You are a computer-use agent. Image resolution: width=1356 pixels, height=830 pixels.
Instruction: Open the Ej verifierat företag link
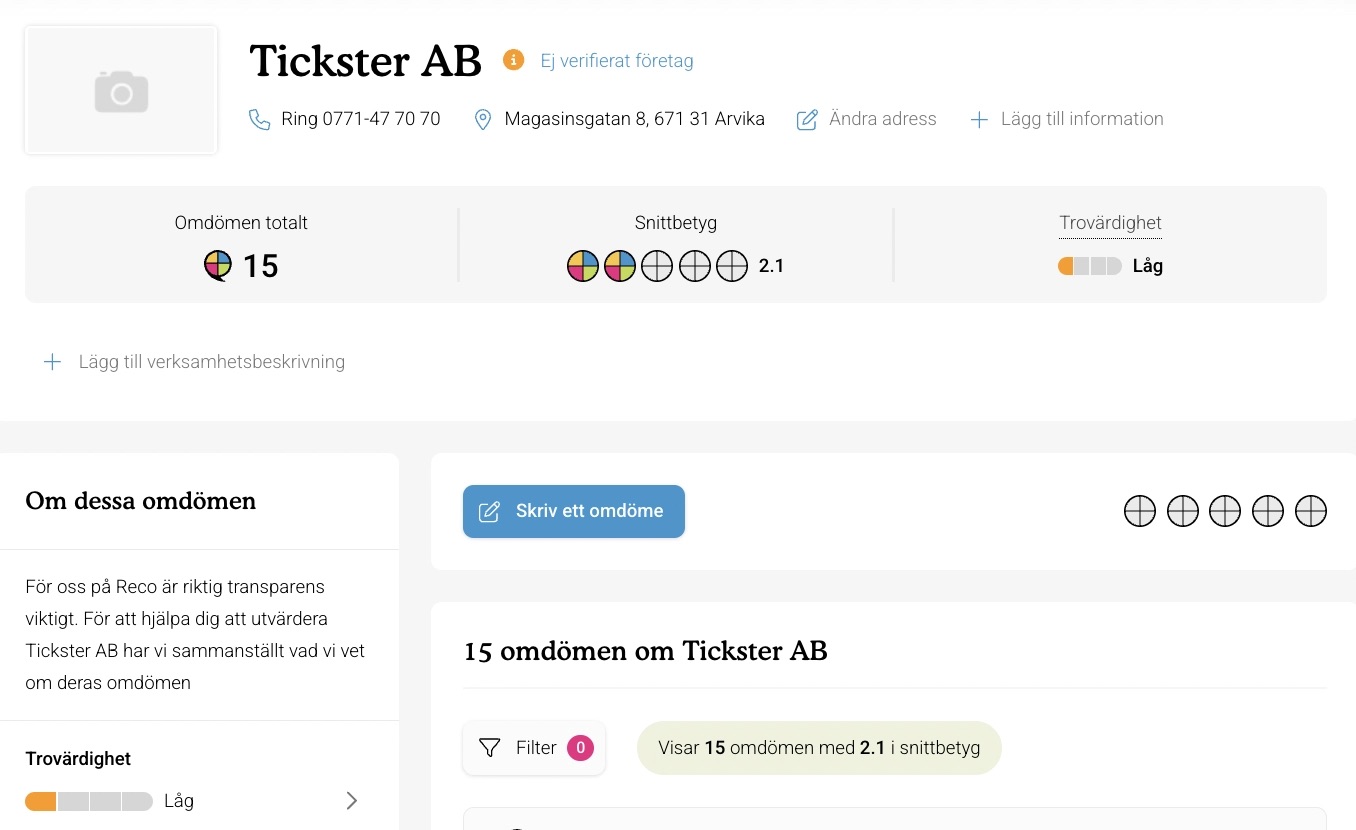click(617, 60)
